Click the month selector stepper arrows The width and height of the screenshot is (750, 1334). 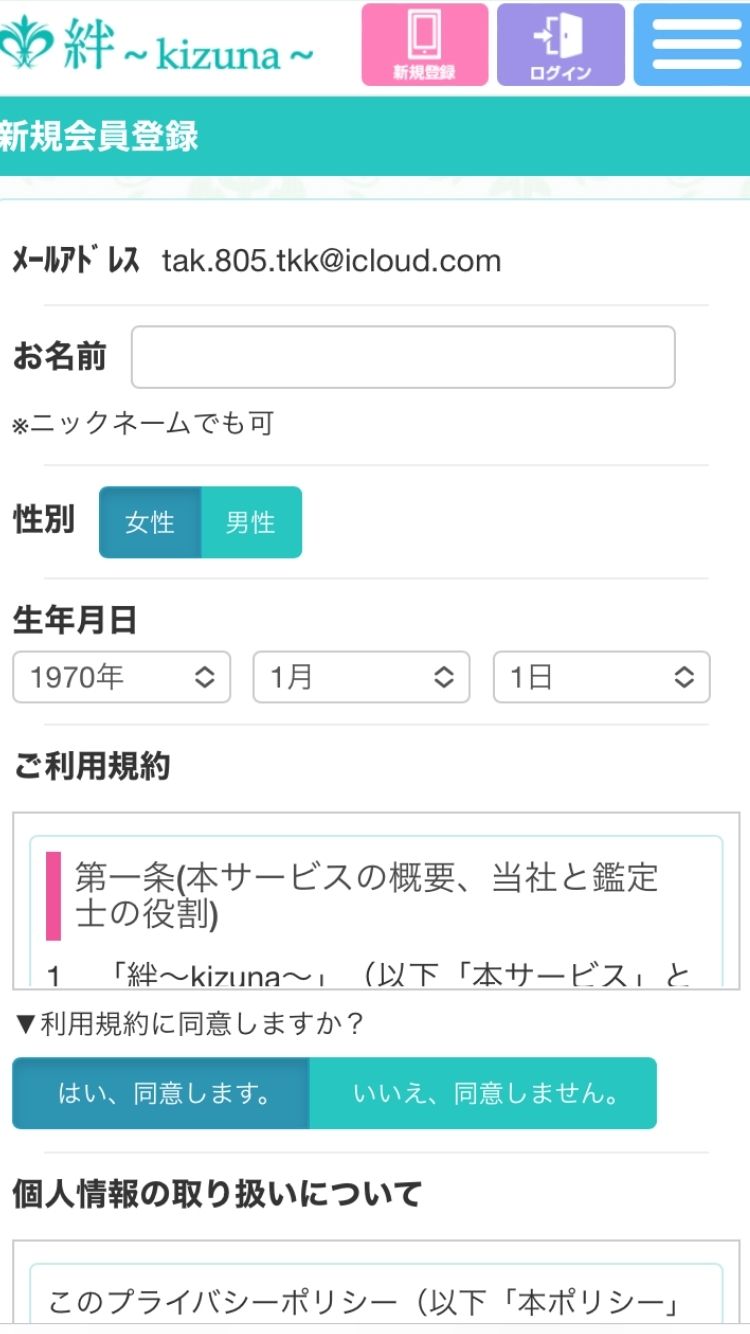coord(444,678)
